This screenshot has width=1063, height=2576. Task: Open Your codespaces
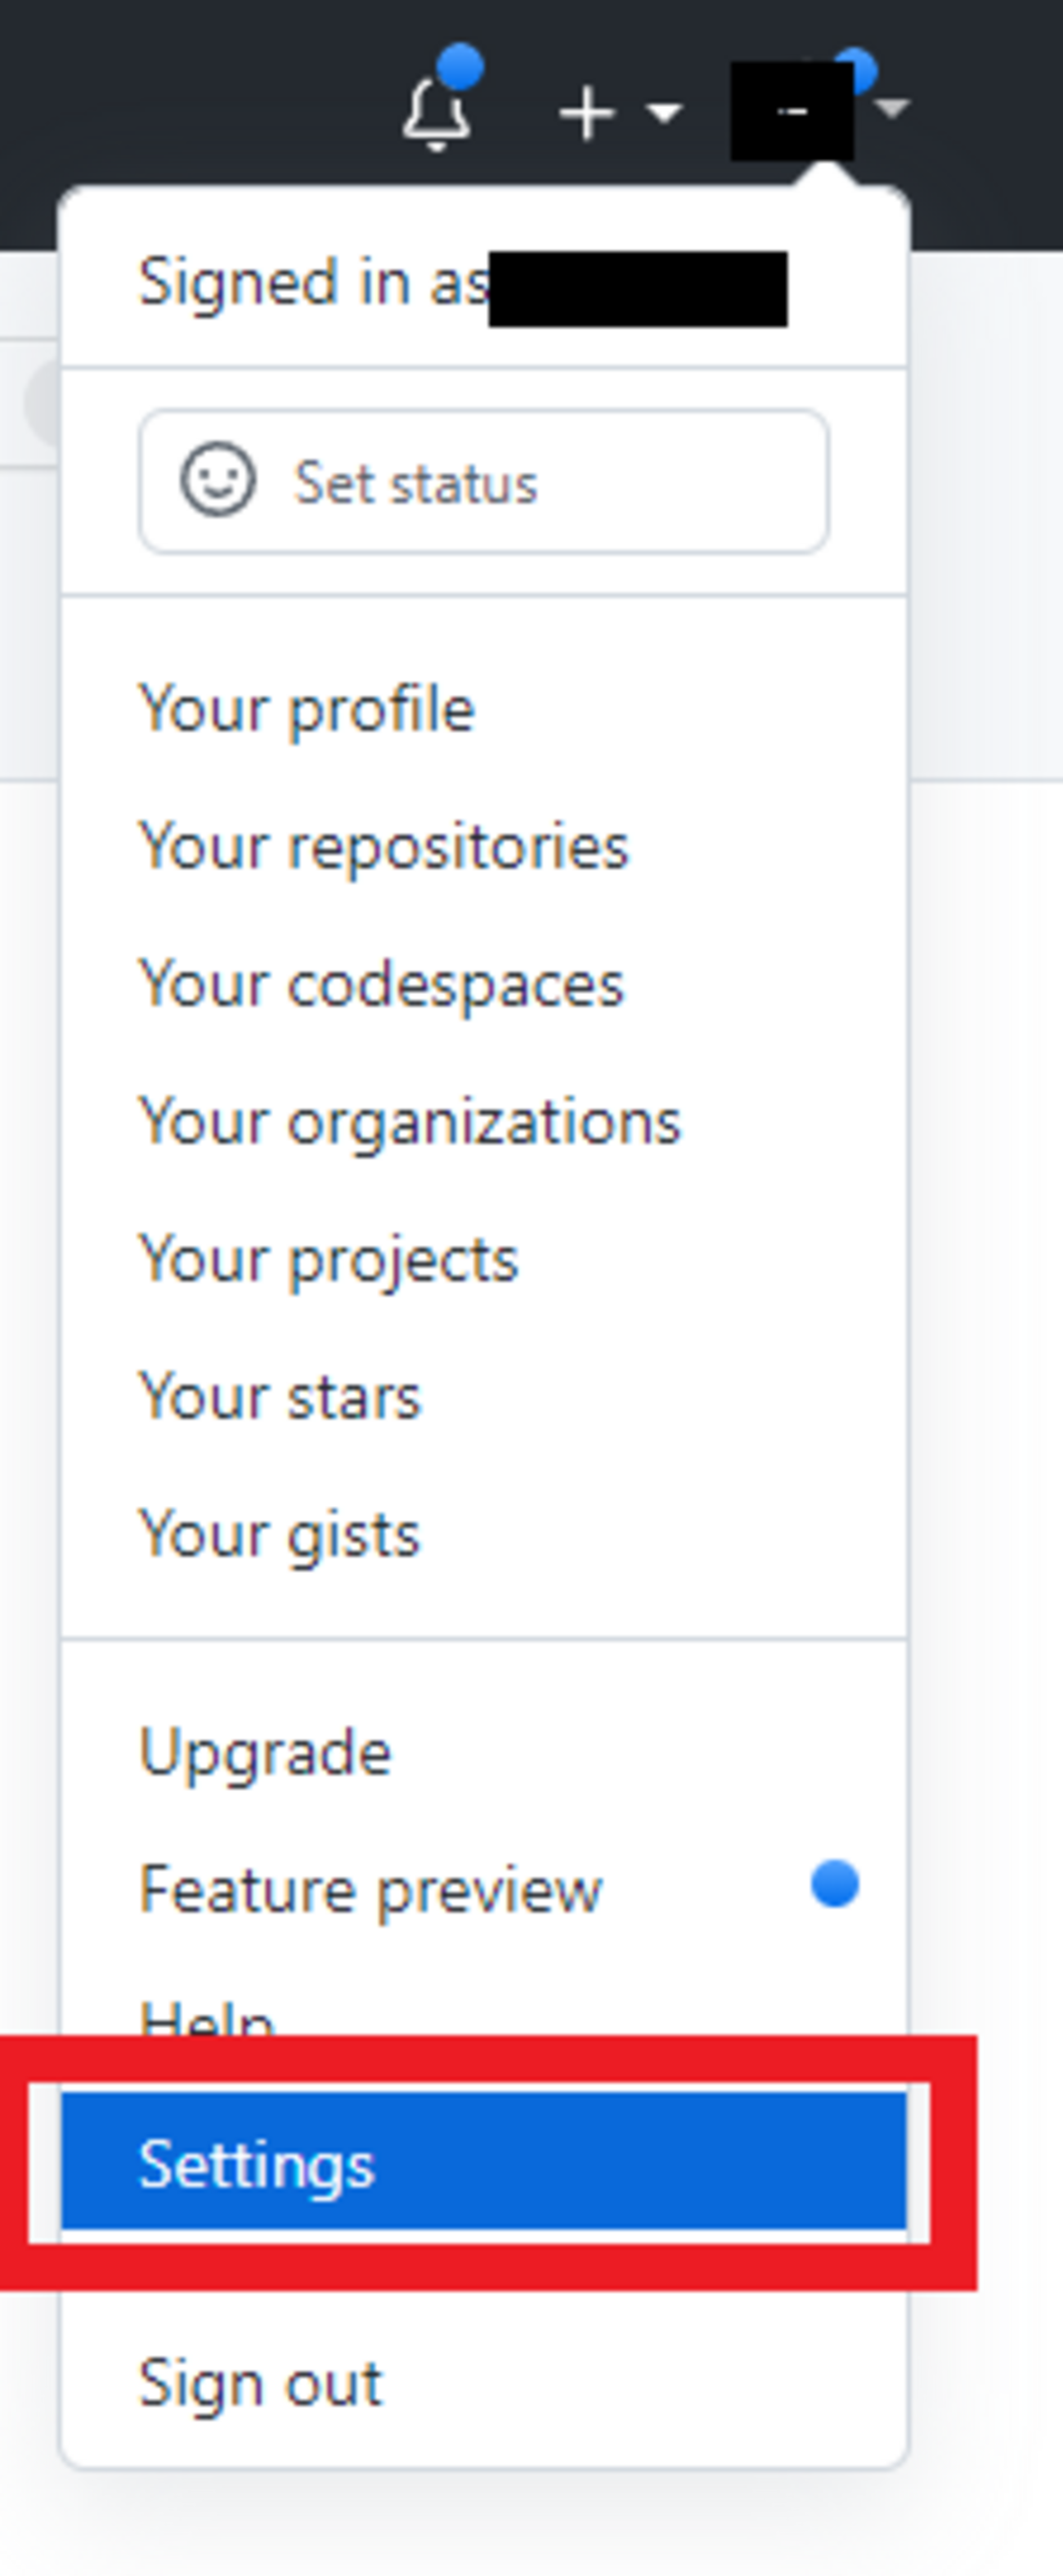(381, 985)
